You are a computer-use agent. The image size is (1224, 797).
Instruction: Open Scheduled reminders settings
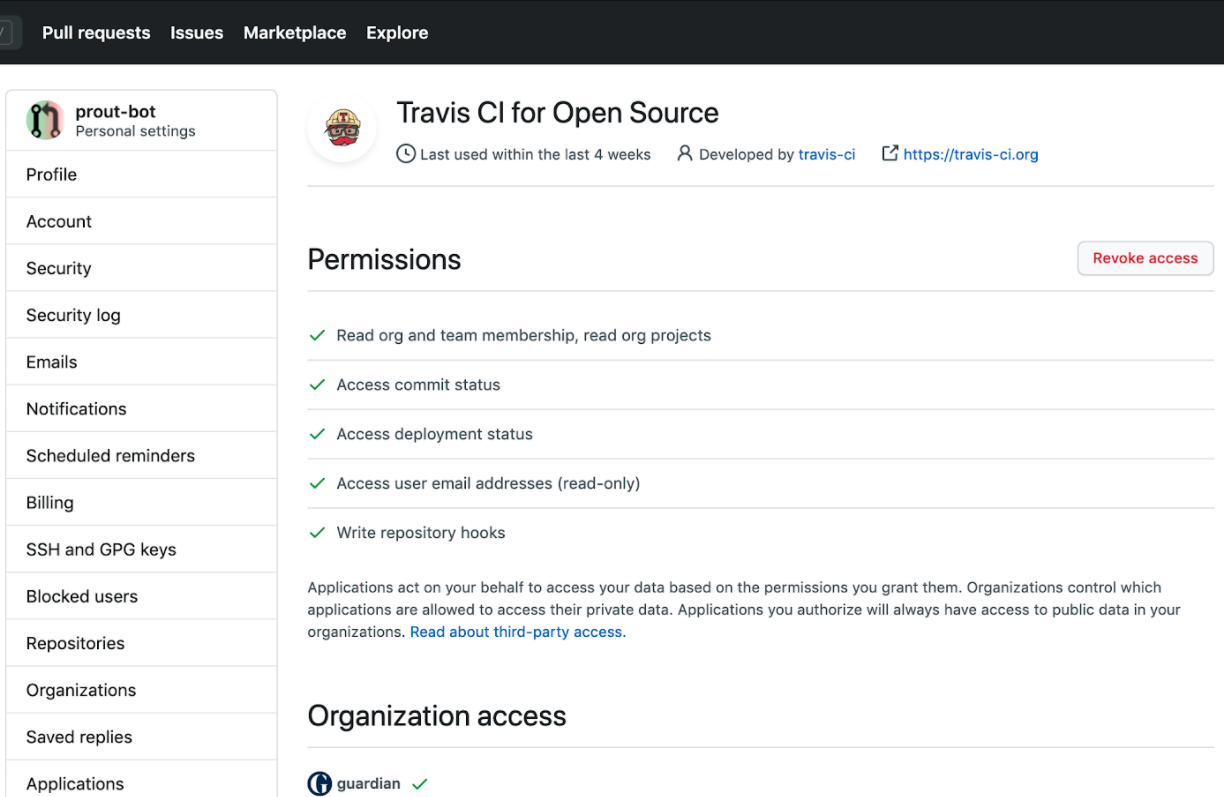point(141,456)
